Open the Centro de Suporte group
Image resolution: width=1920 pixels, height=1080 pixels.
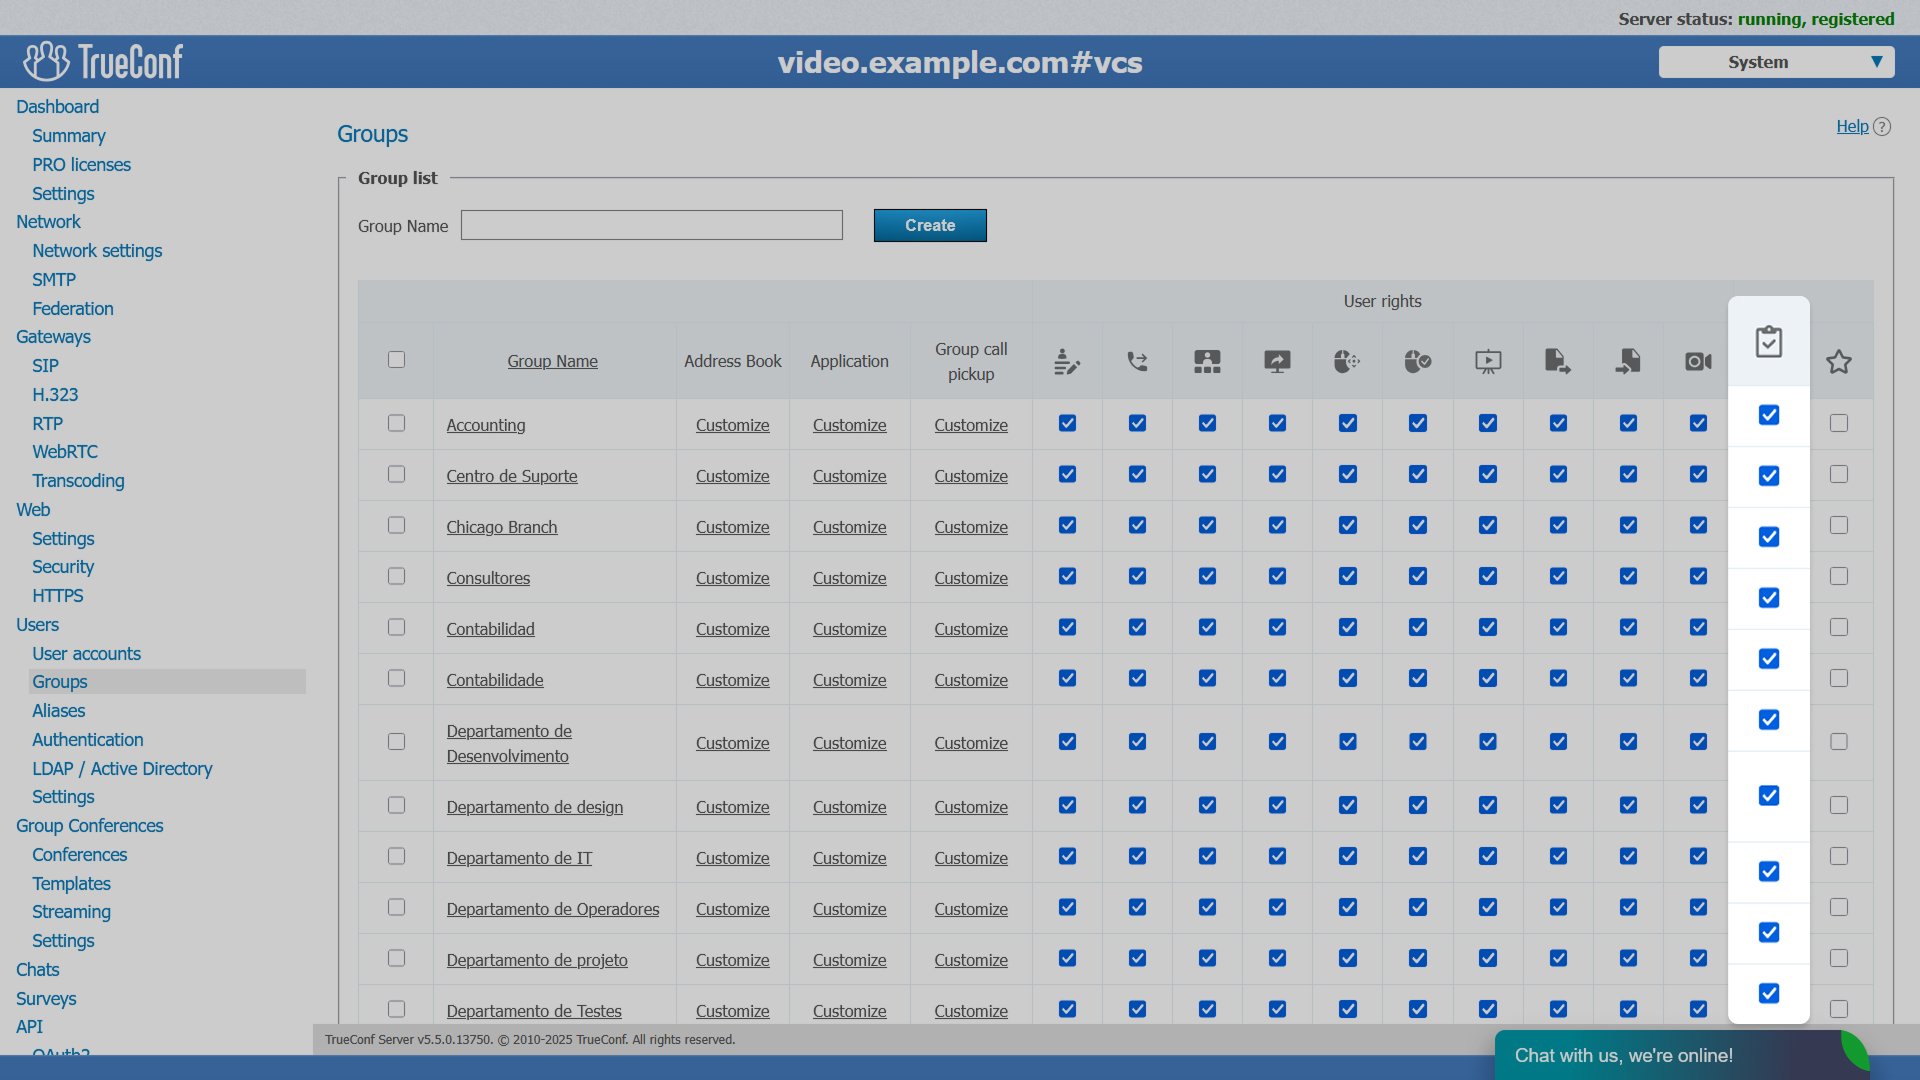511,476
